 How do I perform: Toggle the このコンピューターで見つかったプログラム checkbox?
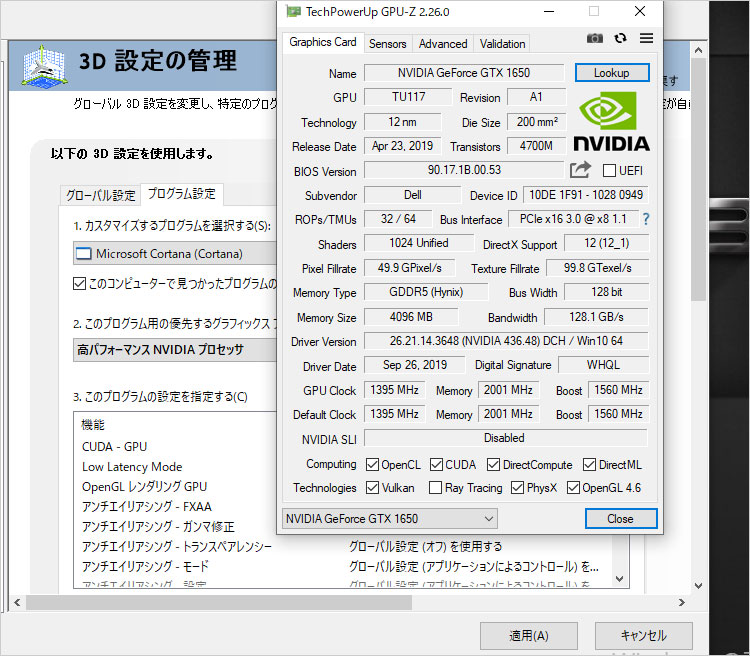pos(79,284)
